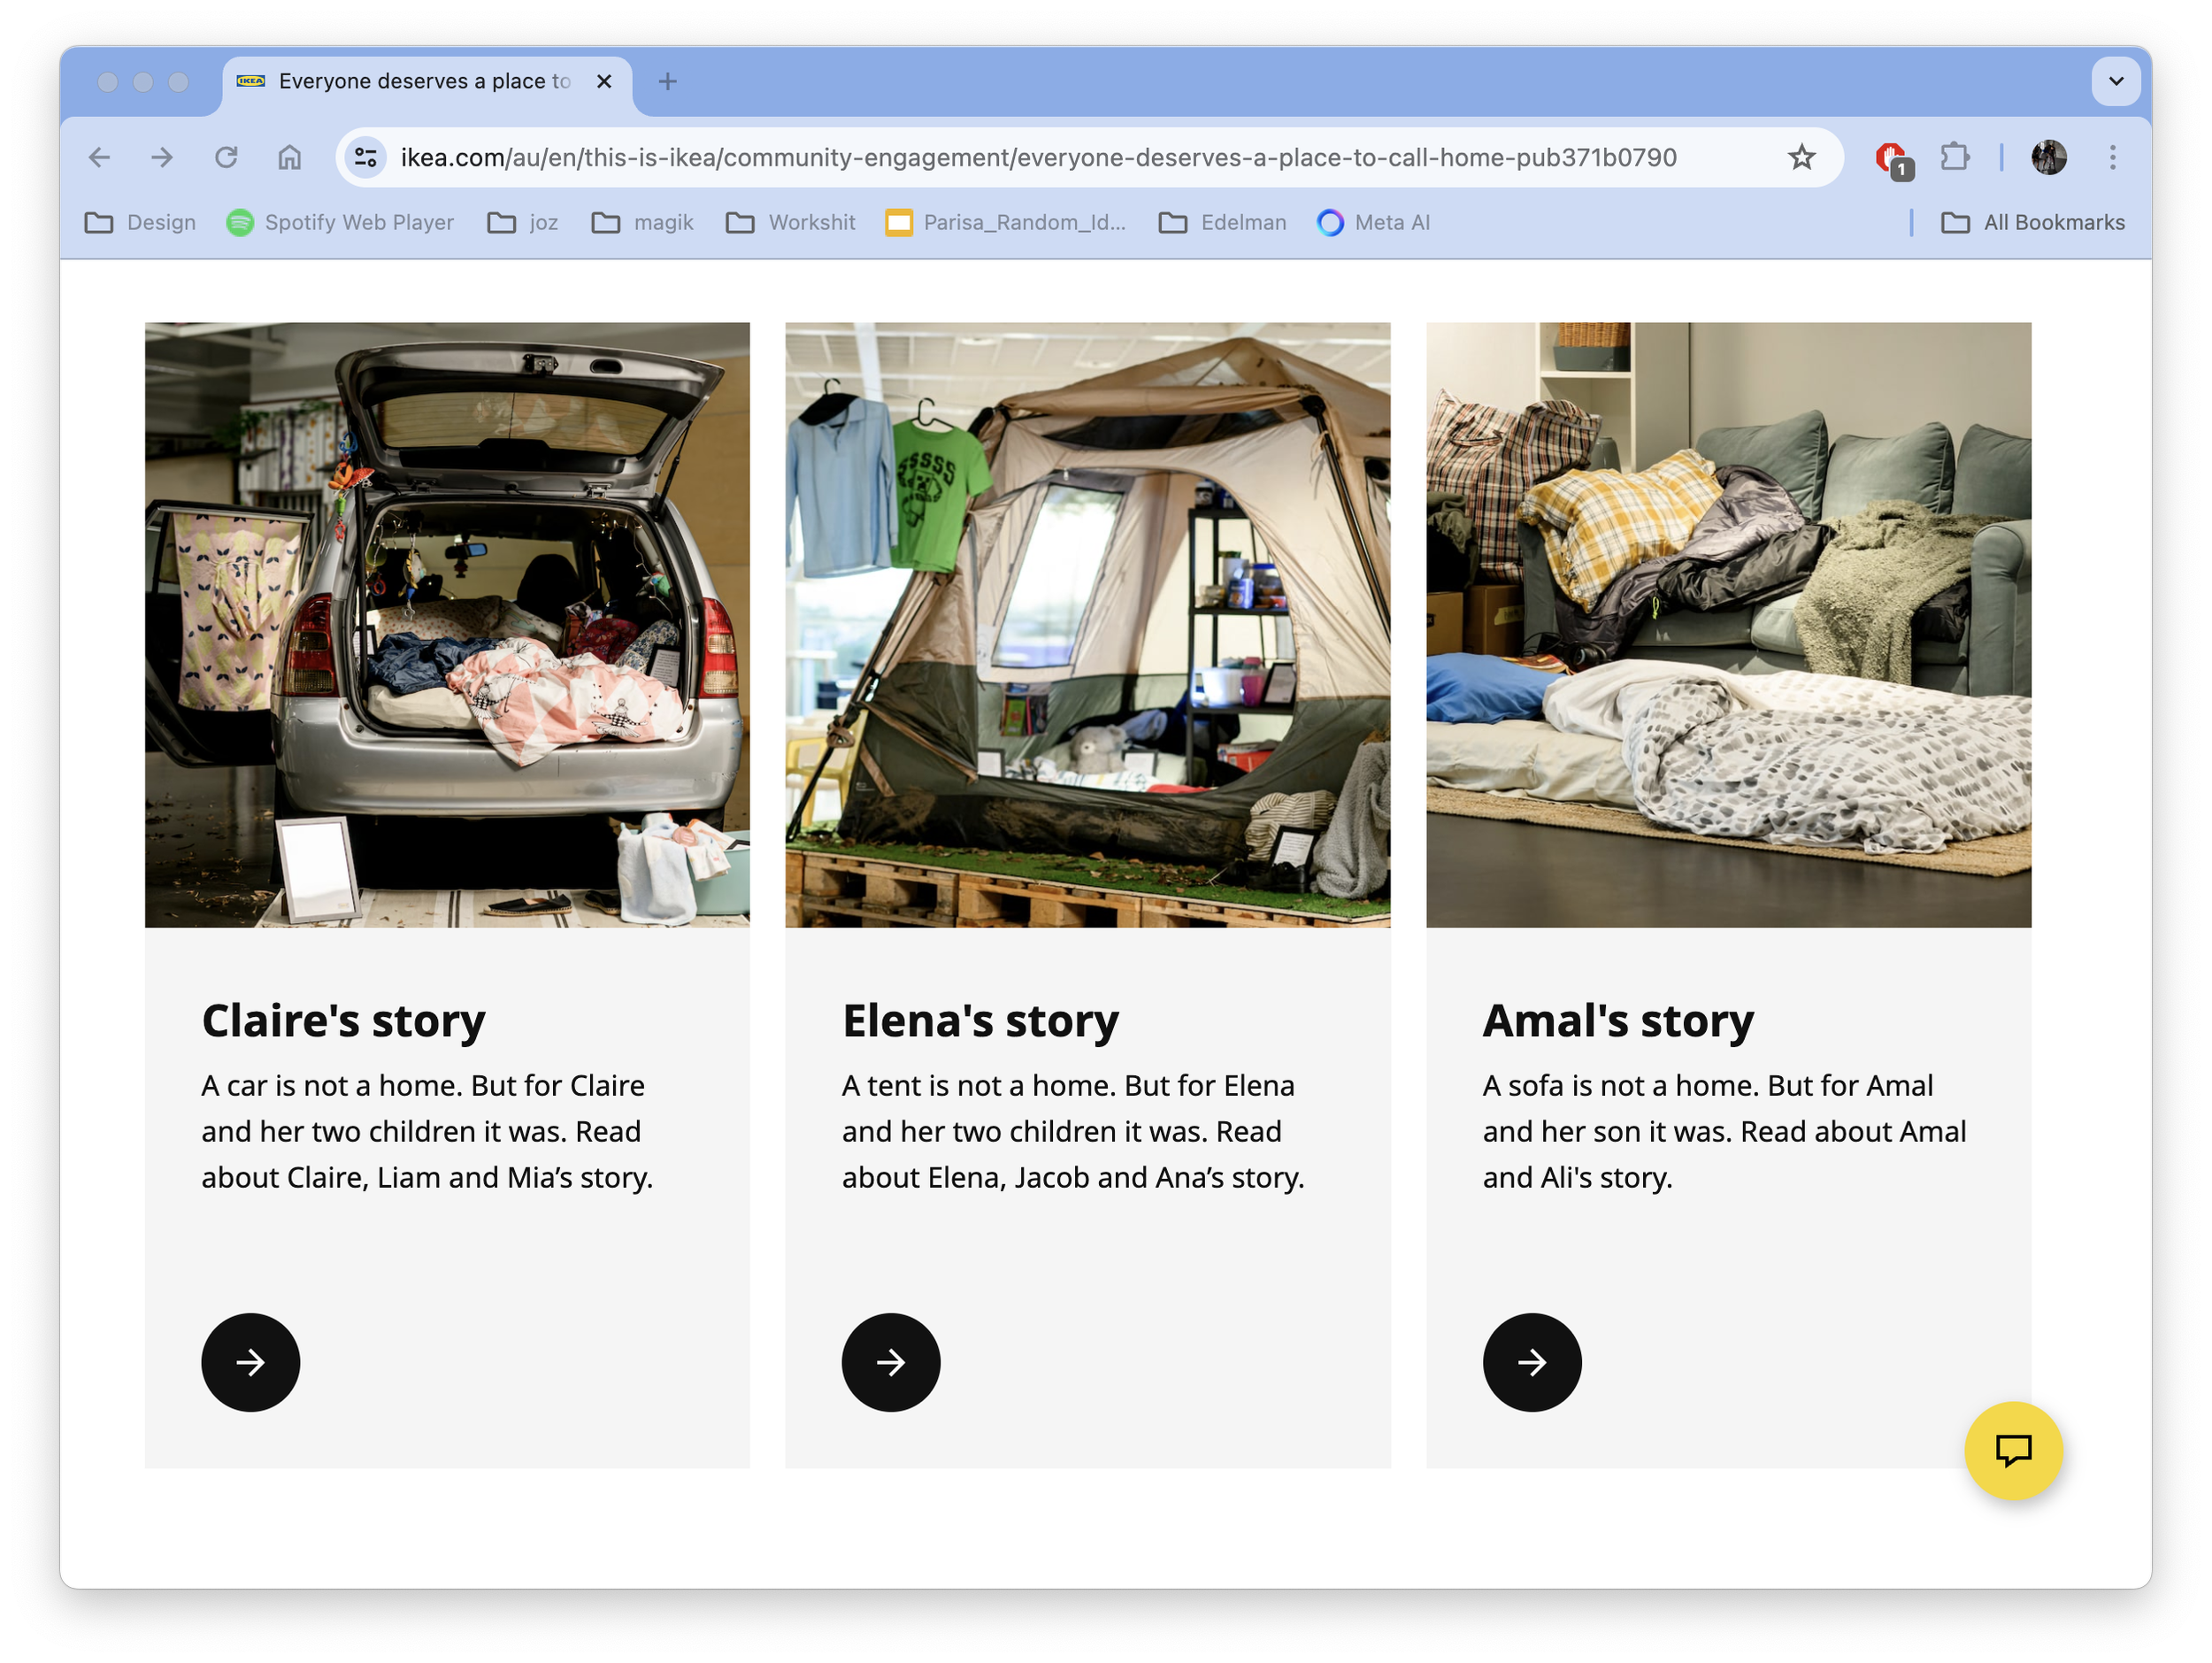The image size is (2212, 1663).
Task: Click the tent photo for Elena's story
Action: 1087,624
